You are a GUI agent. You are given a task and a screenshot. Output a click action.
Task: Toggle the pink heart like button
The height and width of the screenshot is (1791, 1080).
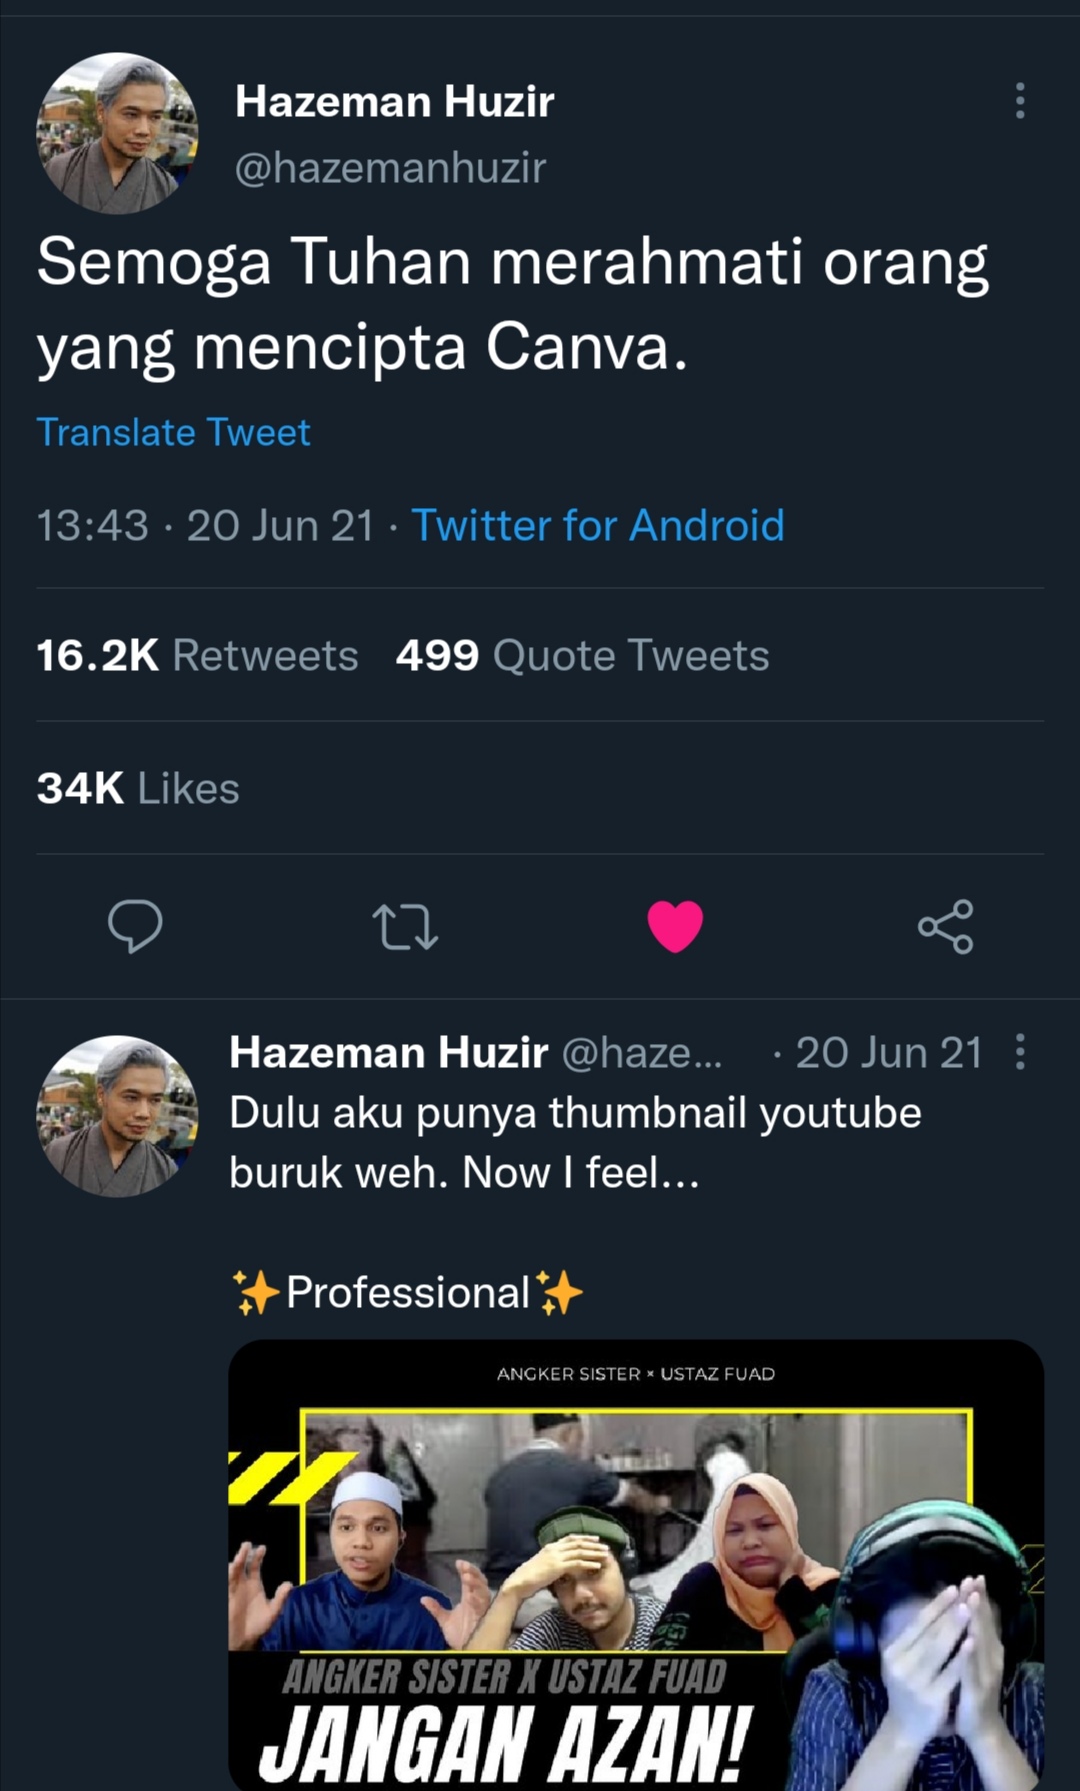coord(675,926)
